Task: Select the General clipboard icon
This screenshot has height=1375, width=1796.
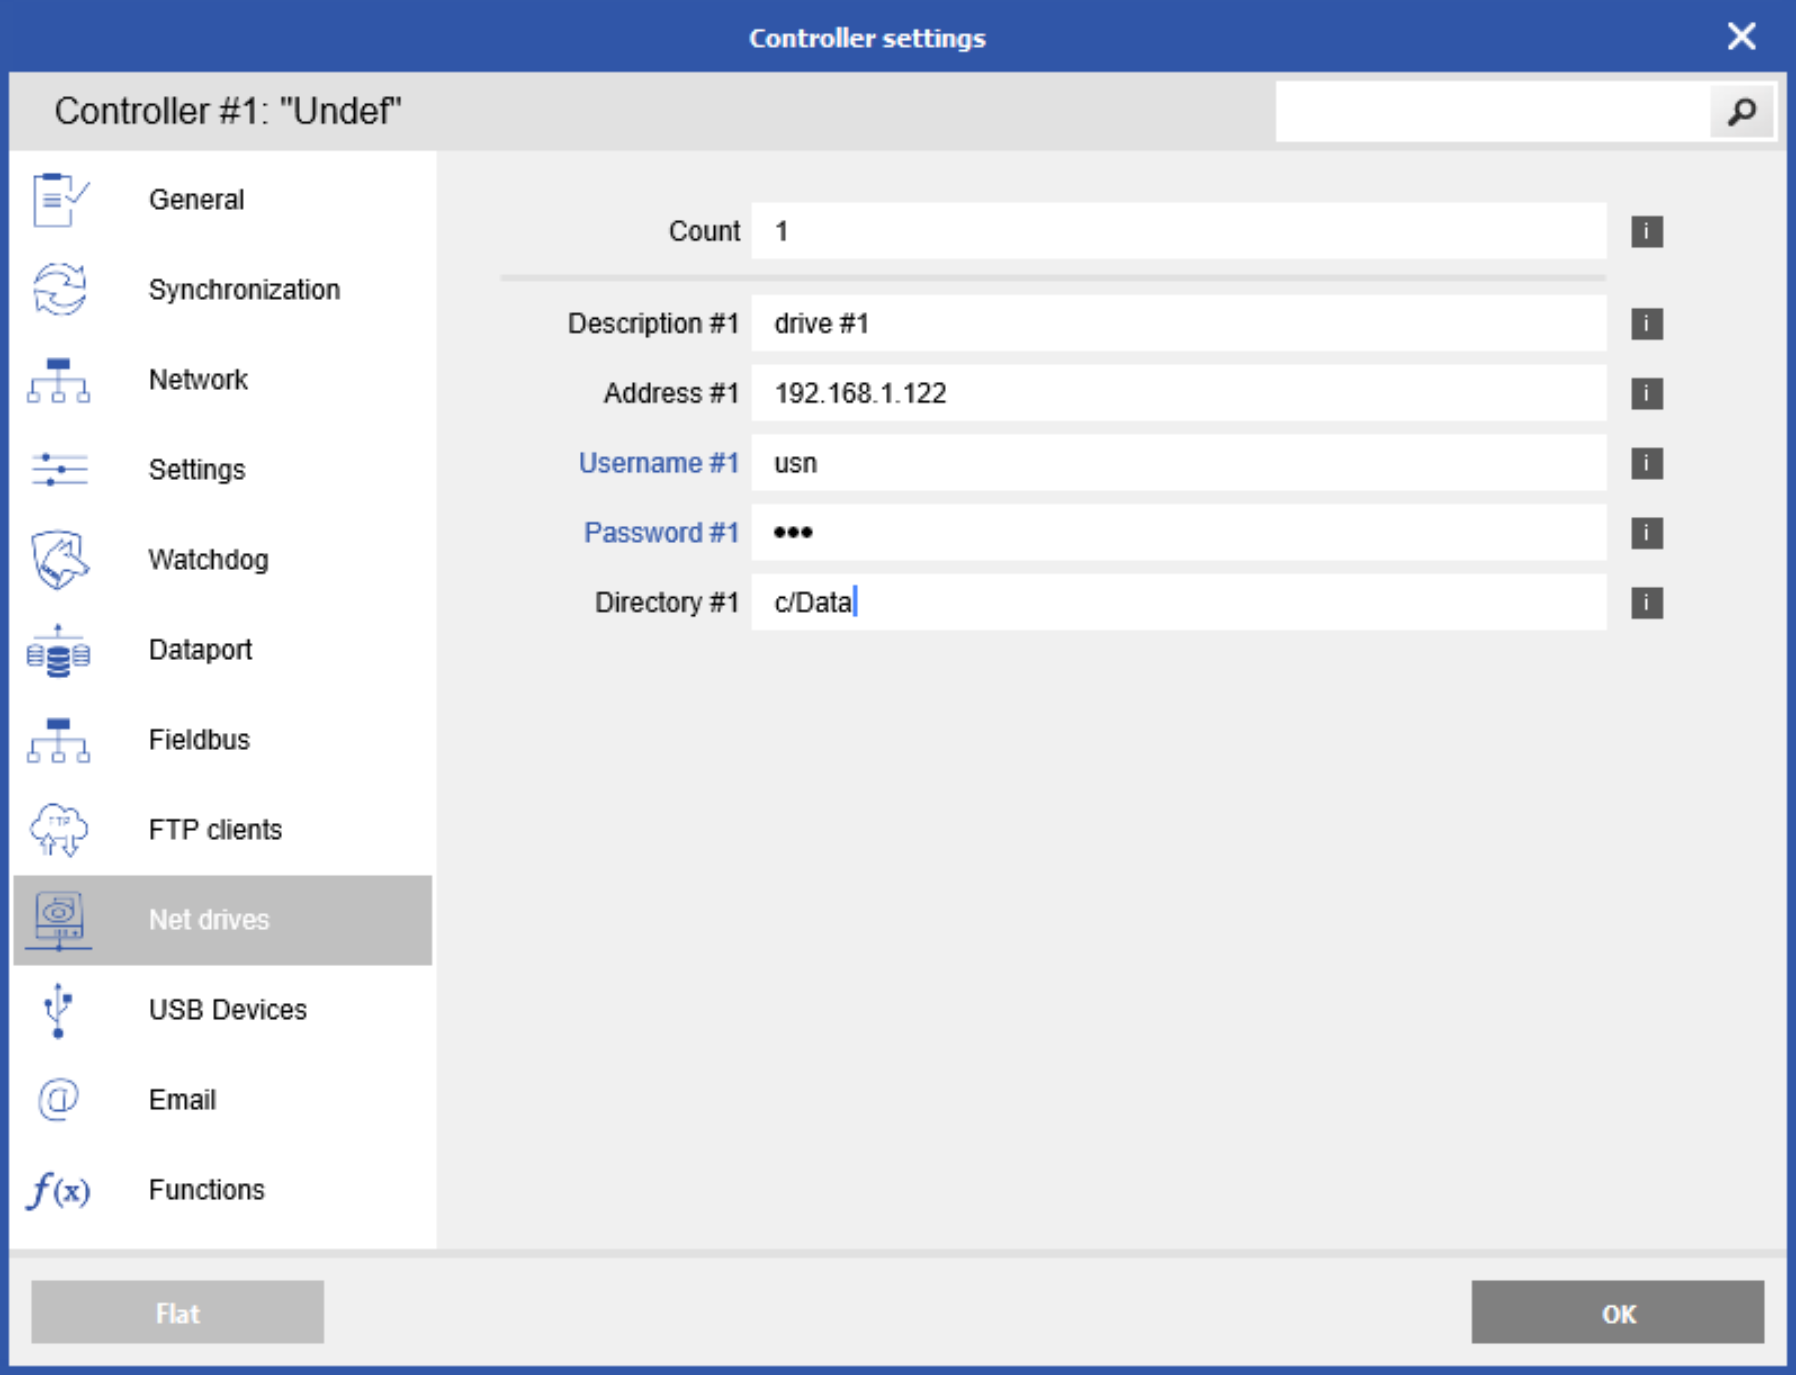Action: click(x=59, y=199)
